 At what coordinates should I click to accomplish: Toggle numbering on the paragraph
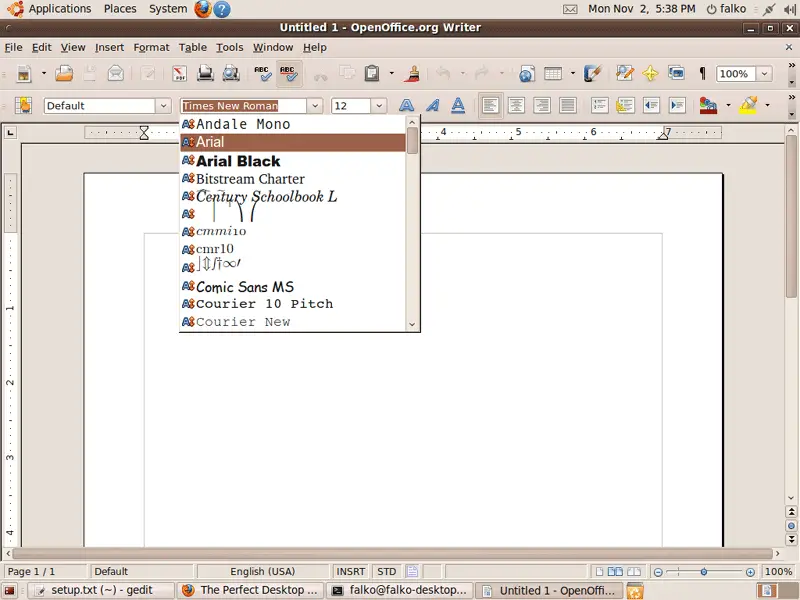pyautogui.click(x=599, y=106)
